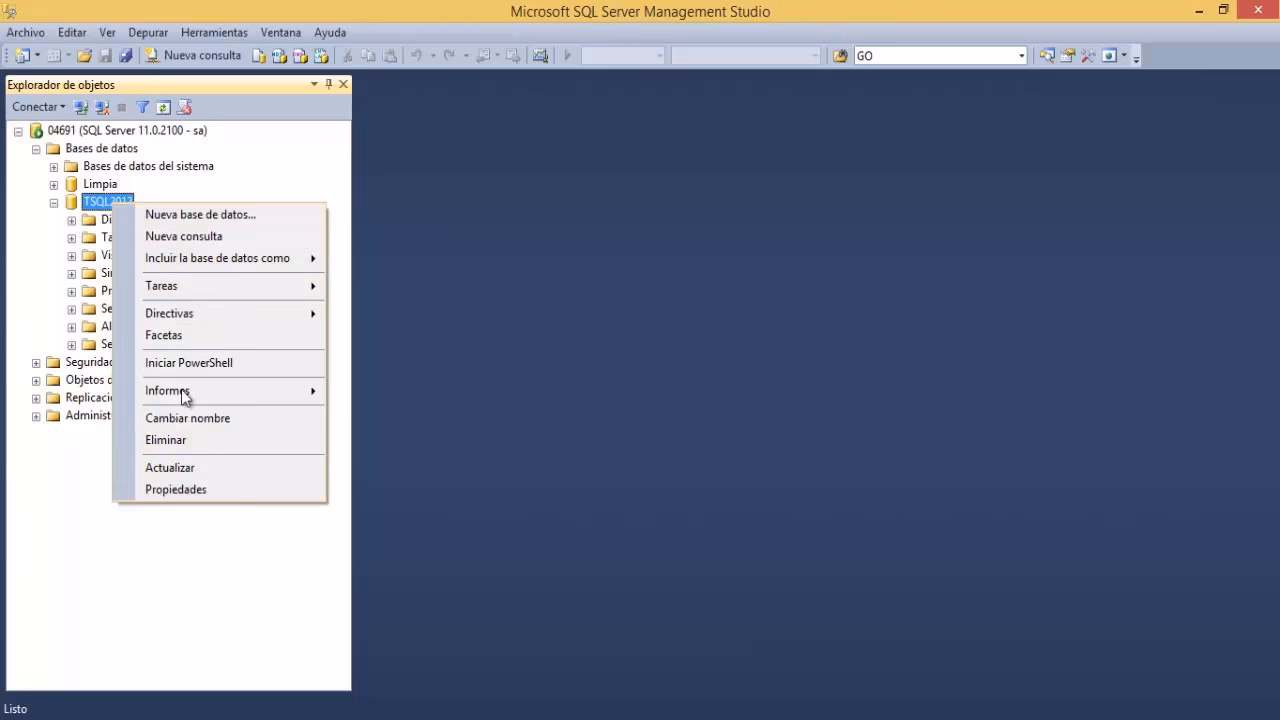
Task: Expand the Limpia database node
Action: tap(54, 184)
